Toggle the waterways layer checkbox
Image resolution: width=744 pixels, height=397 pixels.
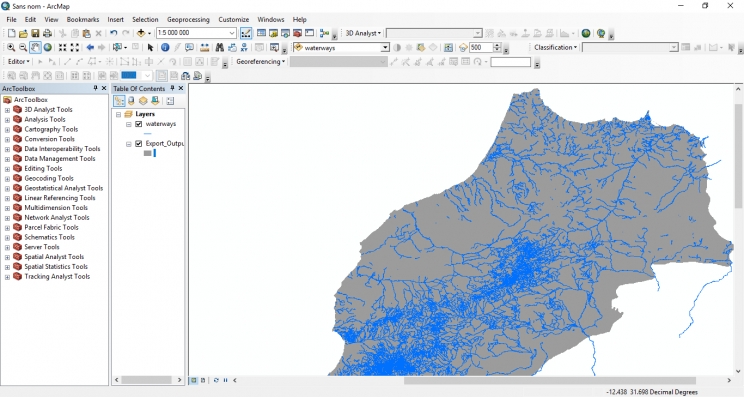point(139,124)
